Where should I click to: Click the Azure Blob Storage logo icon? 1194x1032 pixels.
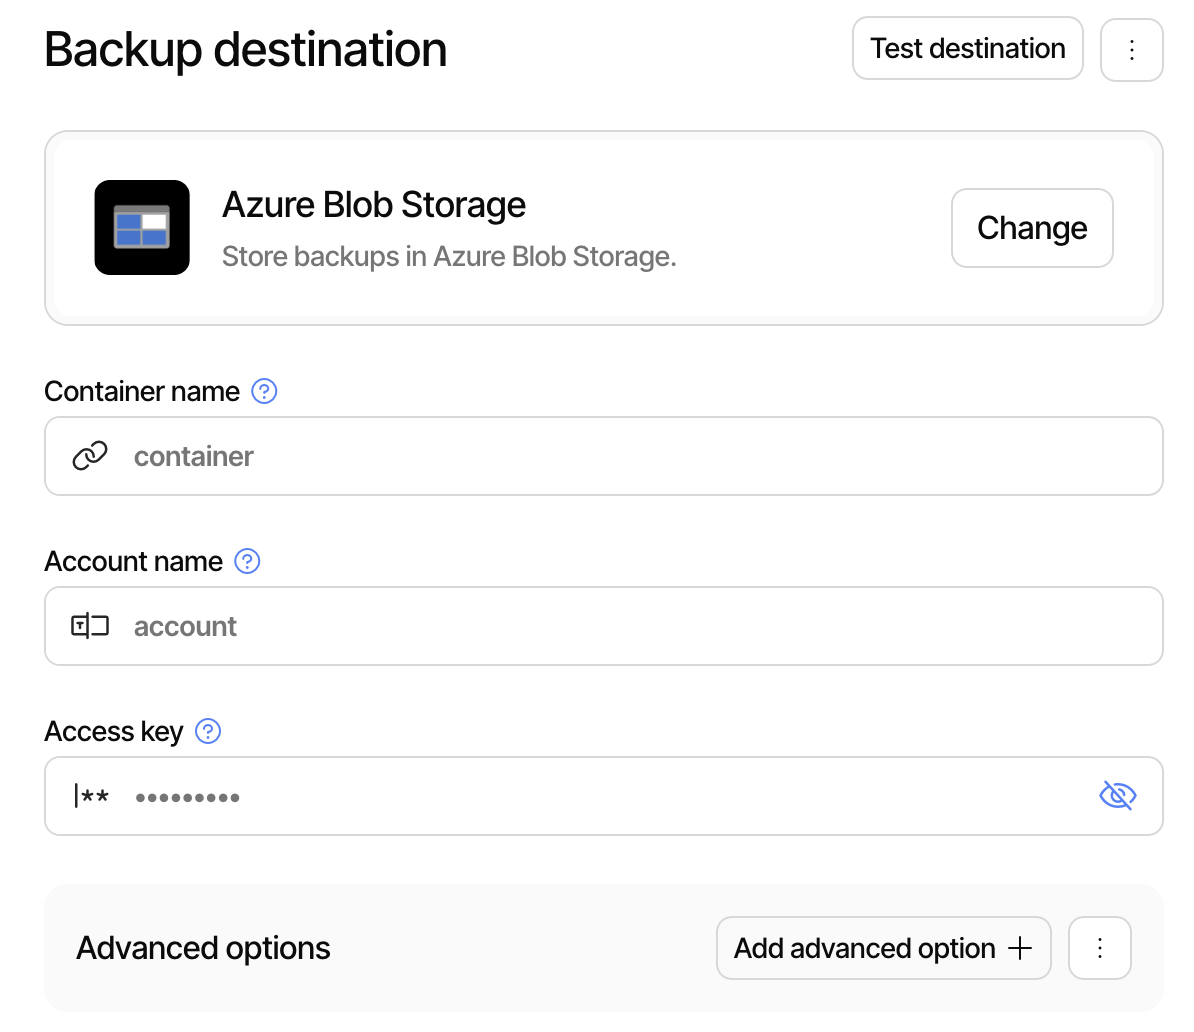pos(142,227)
